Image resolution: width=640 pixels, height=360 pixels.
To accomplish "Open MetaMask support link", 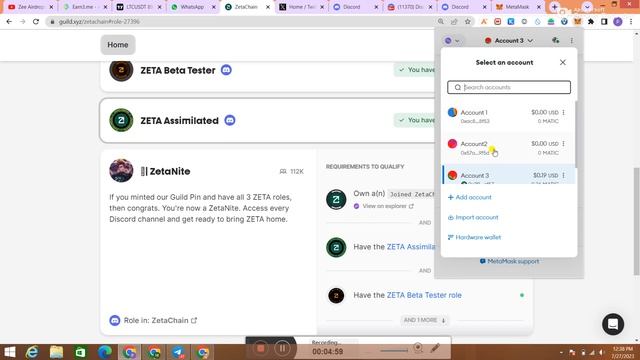I will click(x=509, y=261).
